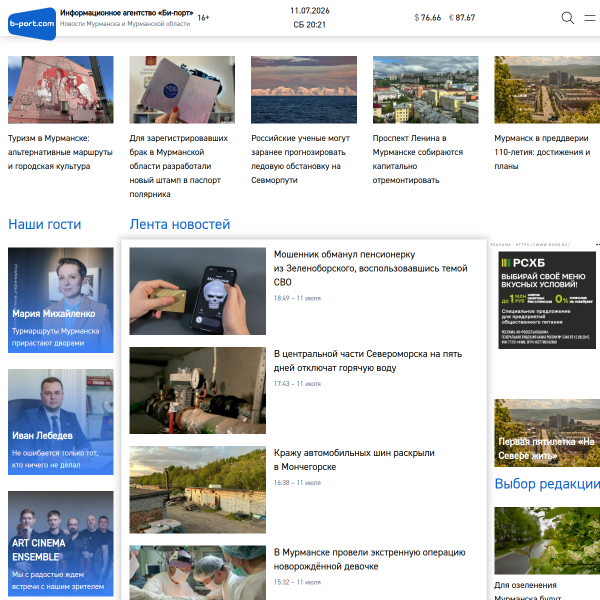Open the search magnifier icon
Viewport: 600px width, 600px height.
(567, 18)
